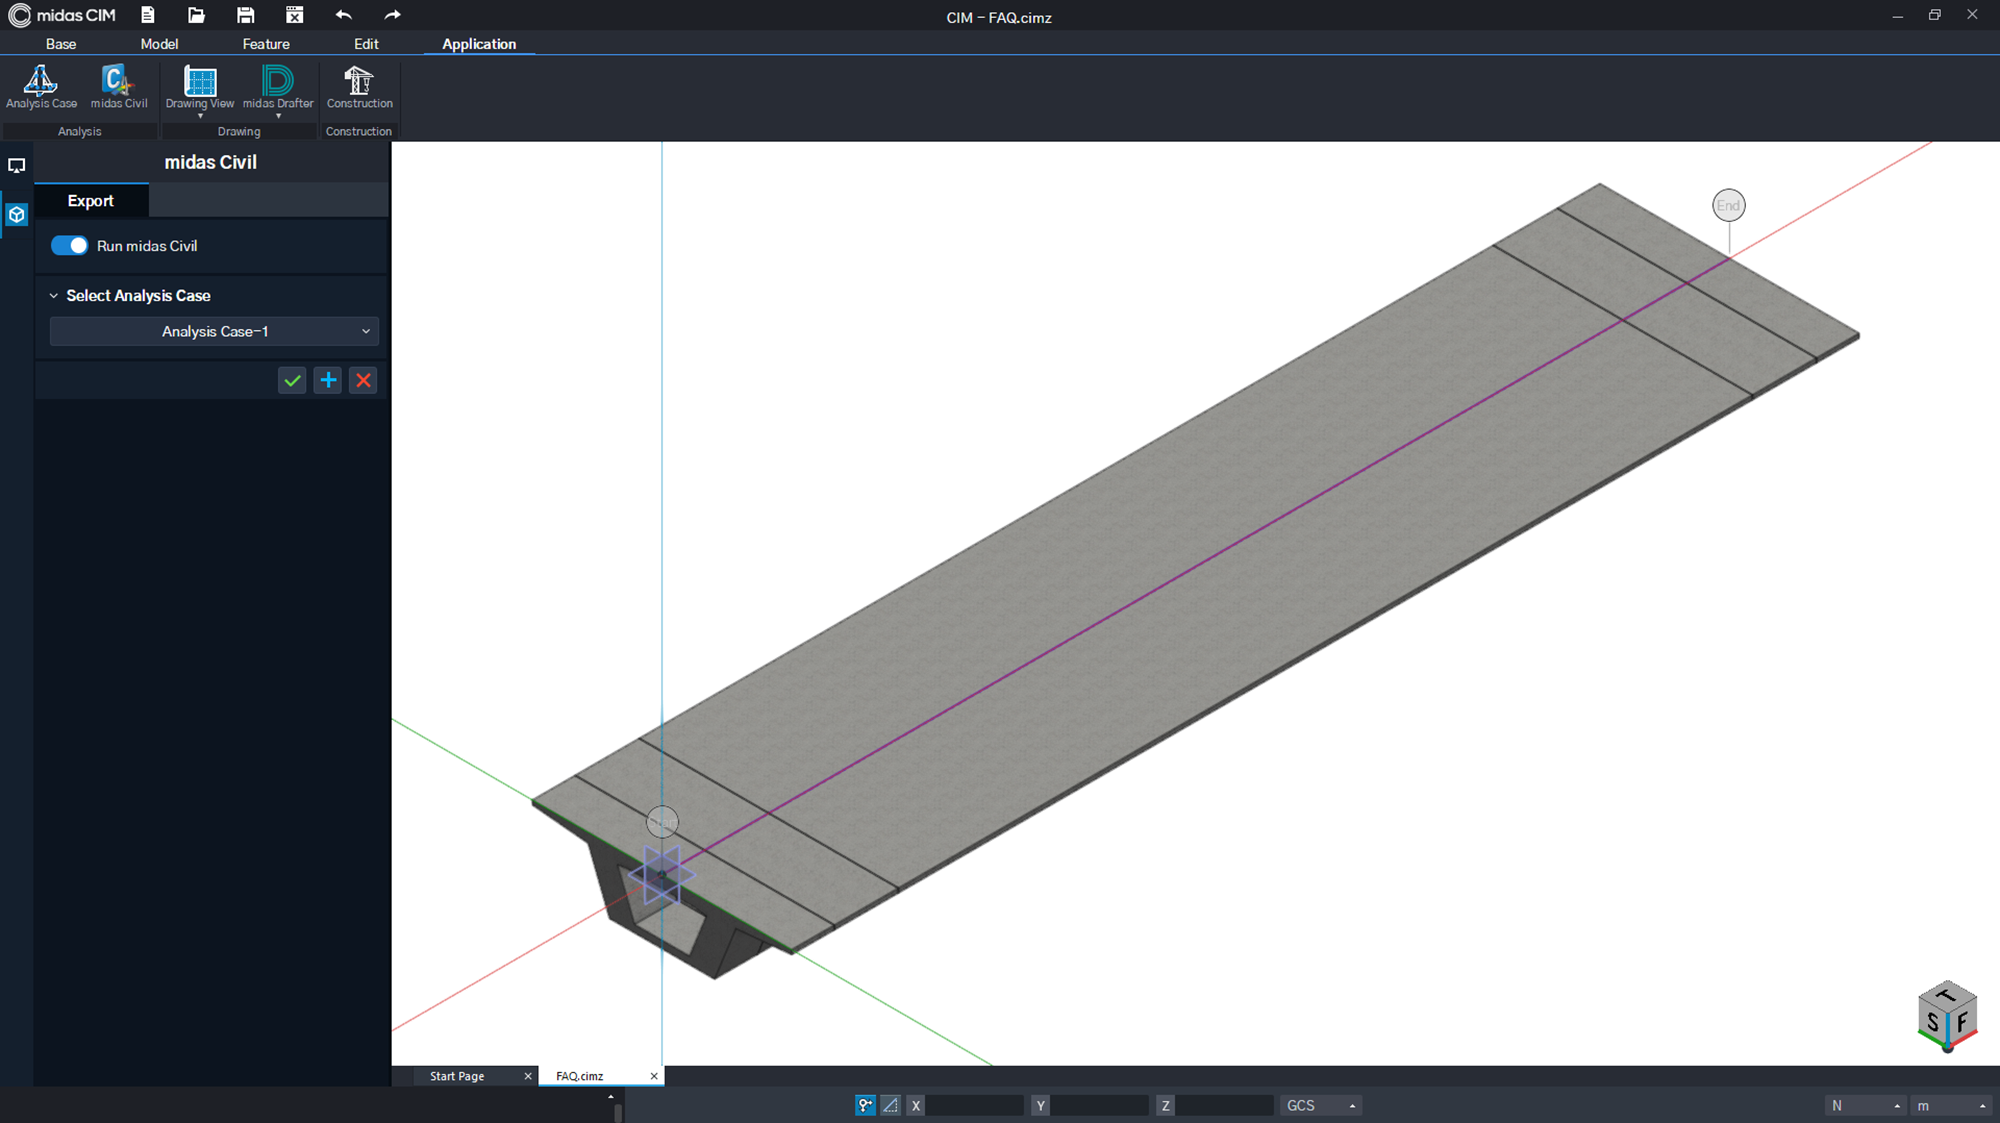Open the m length unit dropdown
The image size is (2000, 1123).
(1951, 1105)
